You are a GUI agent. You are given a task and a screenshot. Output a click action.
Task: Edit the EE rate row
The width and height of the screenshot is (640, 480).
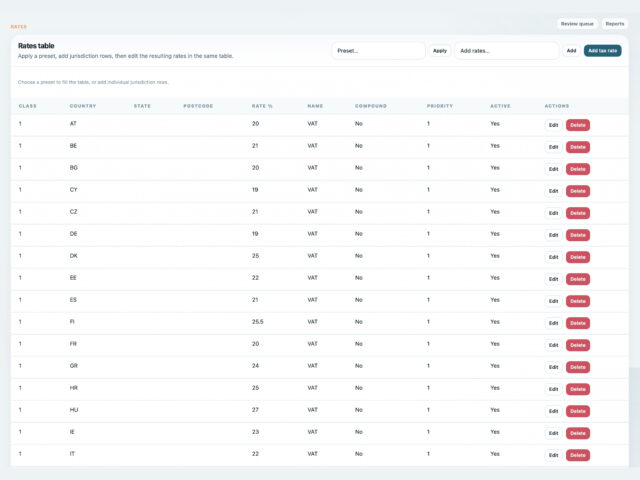tap(553, 279)
